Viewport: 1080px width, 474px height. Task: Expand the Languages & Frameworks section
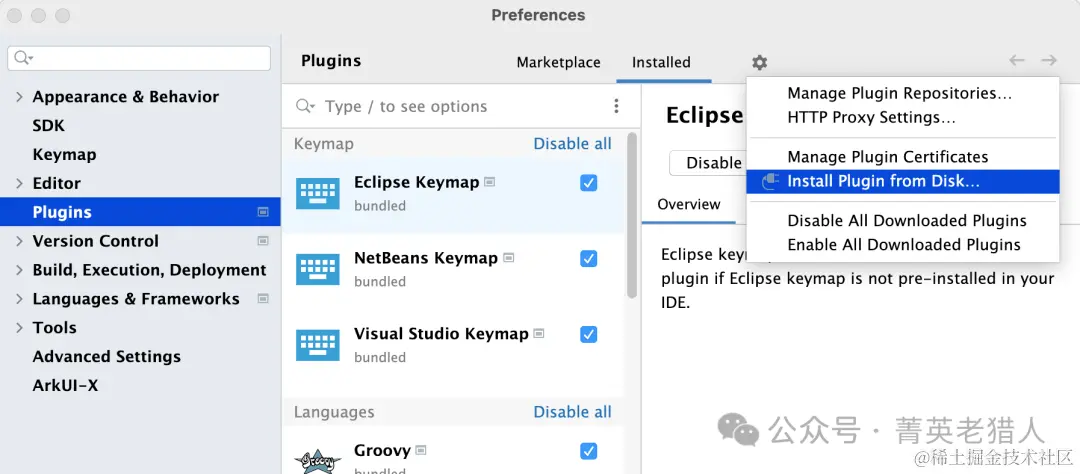[19, 300]
